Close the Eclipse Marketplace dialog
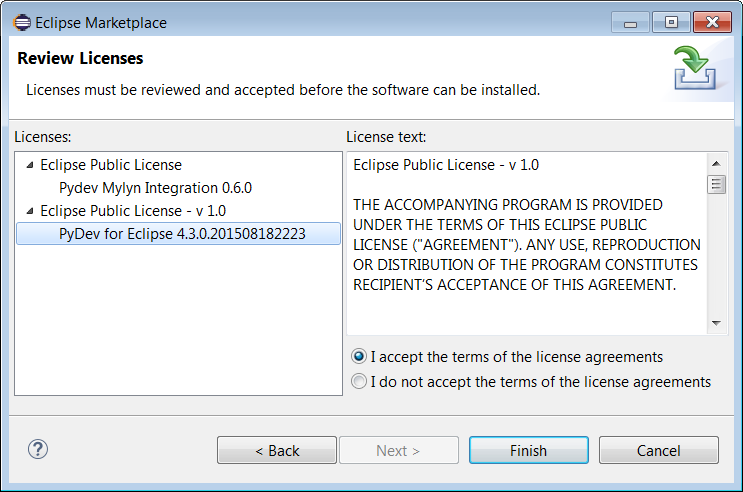The height and width of the screenshot is (492, 743). coord(712,21)
